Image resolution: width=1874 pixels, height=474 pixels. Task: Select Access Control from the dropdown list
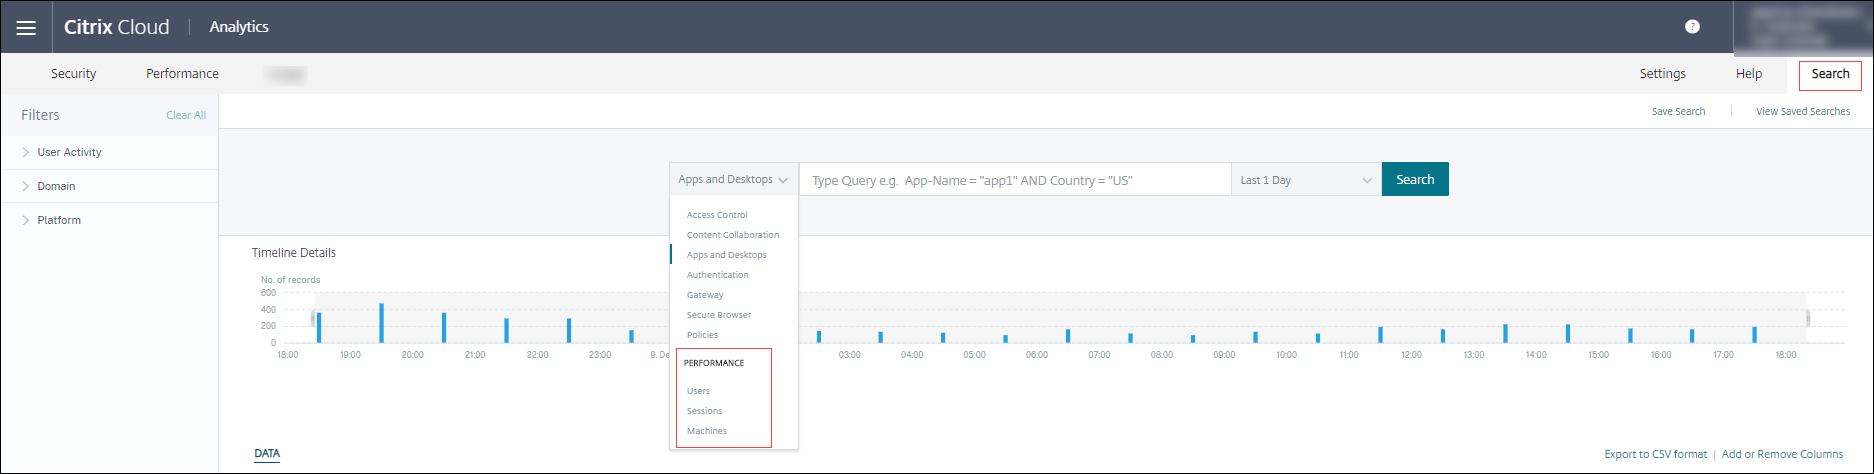717,215
